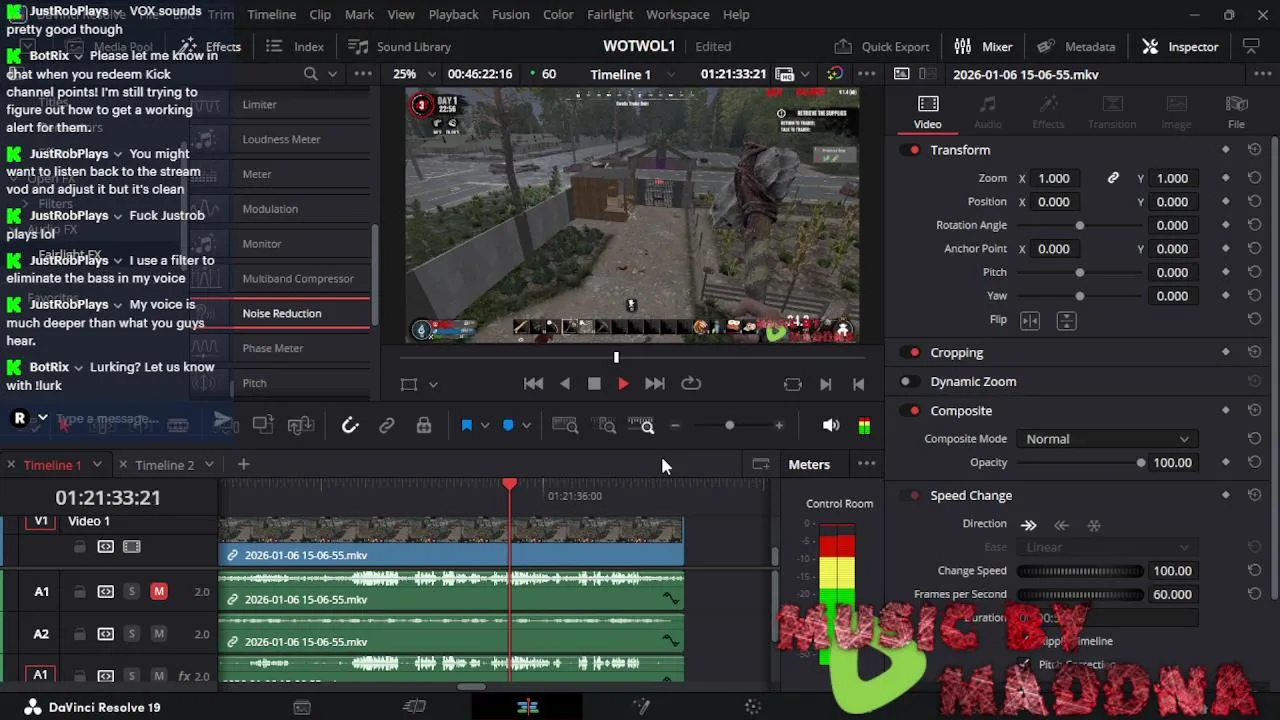Mute monitoring with the speaker icon
The width and height of the screenshot is (1280, 720).
[x=831, y=426]
